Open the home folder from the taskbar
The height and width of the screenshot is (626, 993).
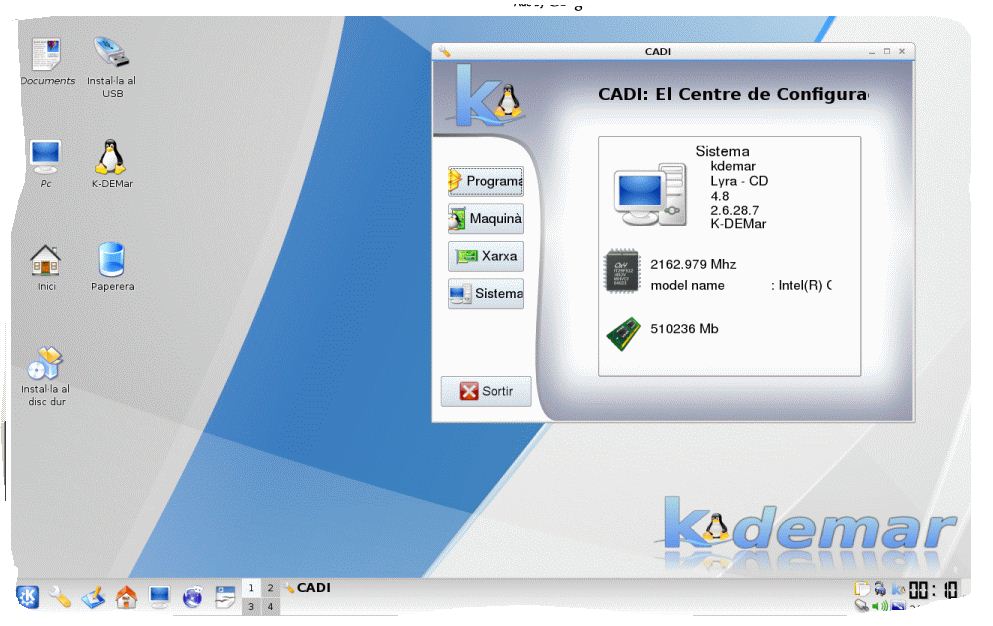[x=126, y=597]
